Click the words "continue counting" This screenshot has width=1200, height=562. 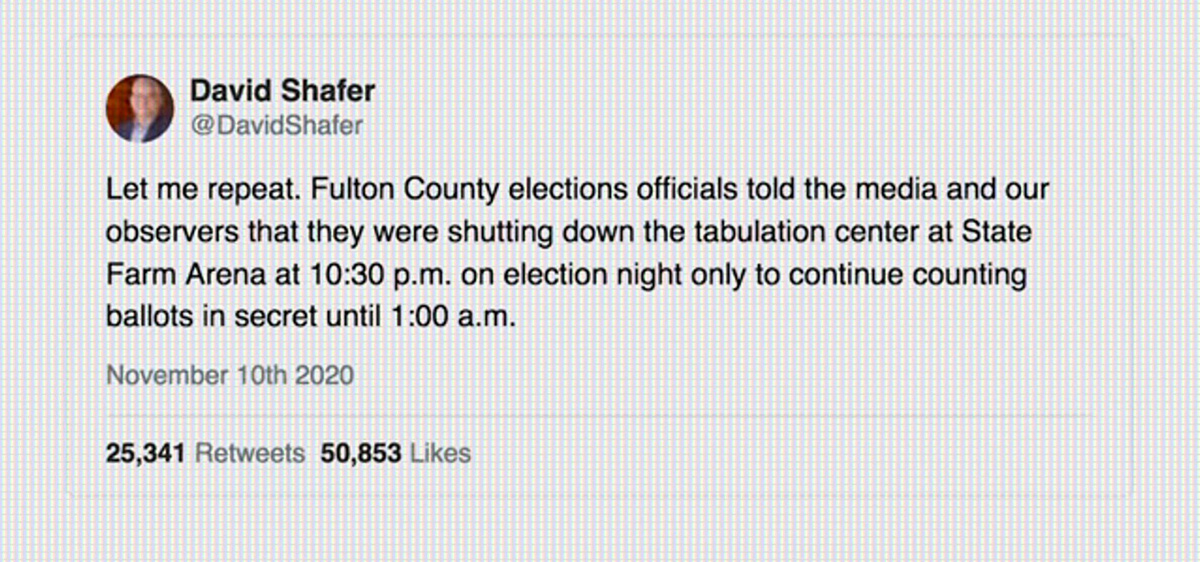tap(906, 275)
